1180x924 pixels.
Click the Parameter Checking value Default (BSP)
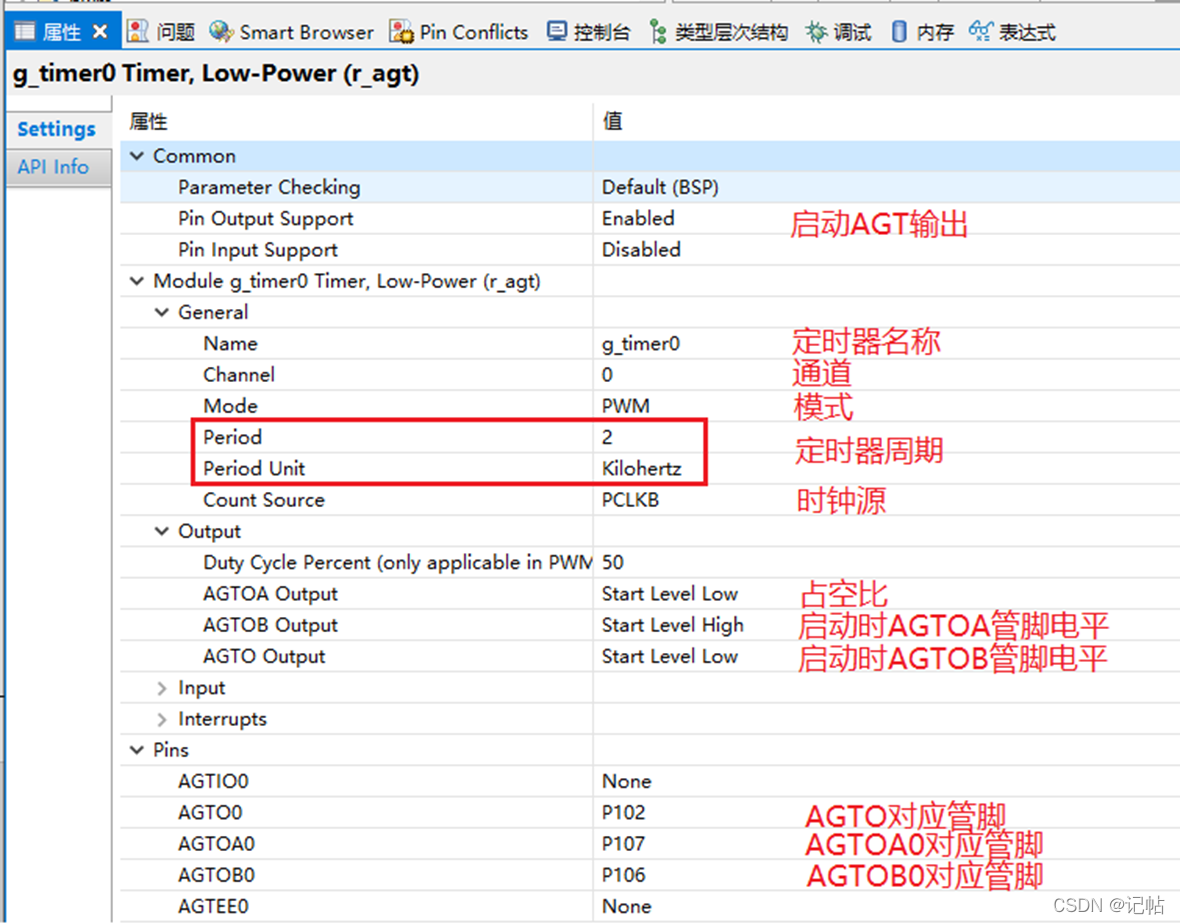(660, 187)
